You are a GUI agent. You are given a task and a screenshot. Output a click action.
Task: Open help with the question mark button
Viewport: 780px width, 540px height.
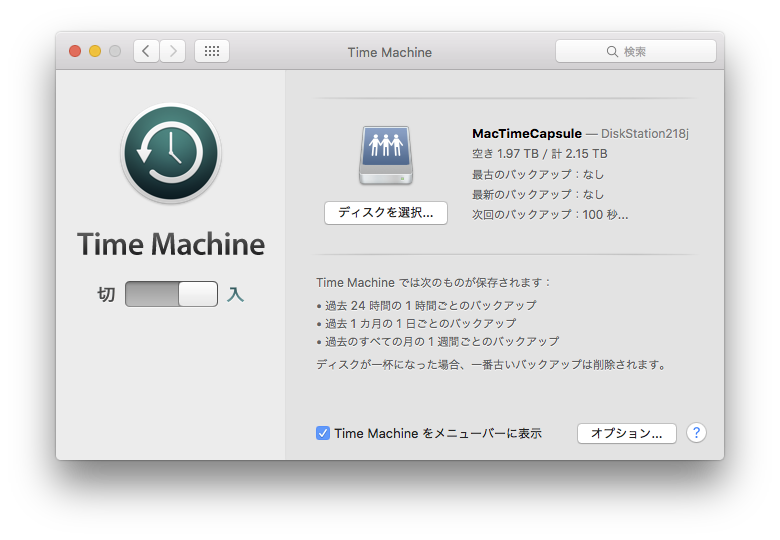696,433
